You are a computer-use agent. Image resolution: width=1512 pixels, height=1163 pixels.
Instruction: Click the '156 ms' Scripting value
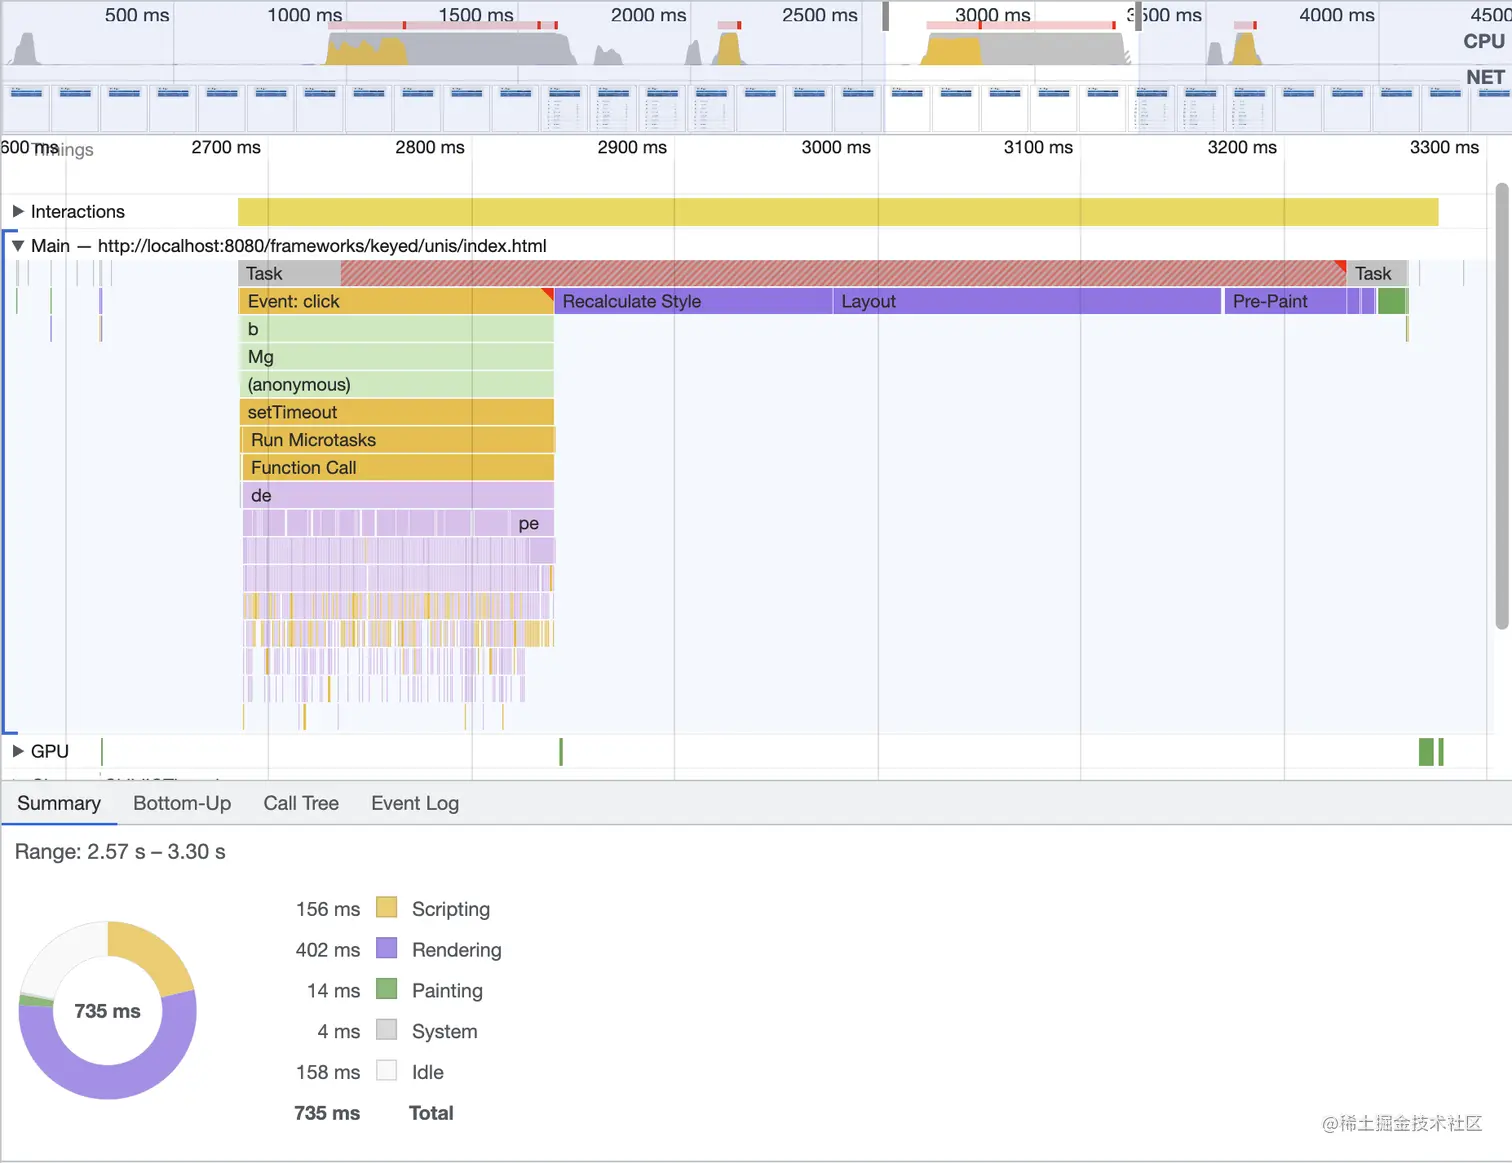click(328, 909)
